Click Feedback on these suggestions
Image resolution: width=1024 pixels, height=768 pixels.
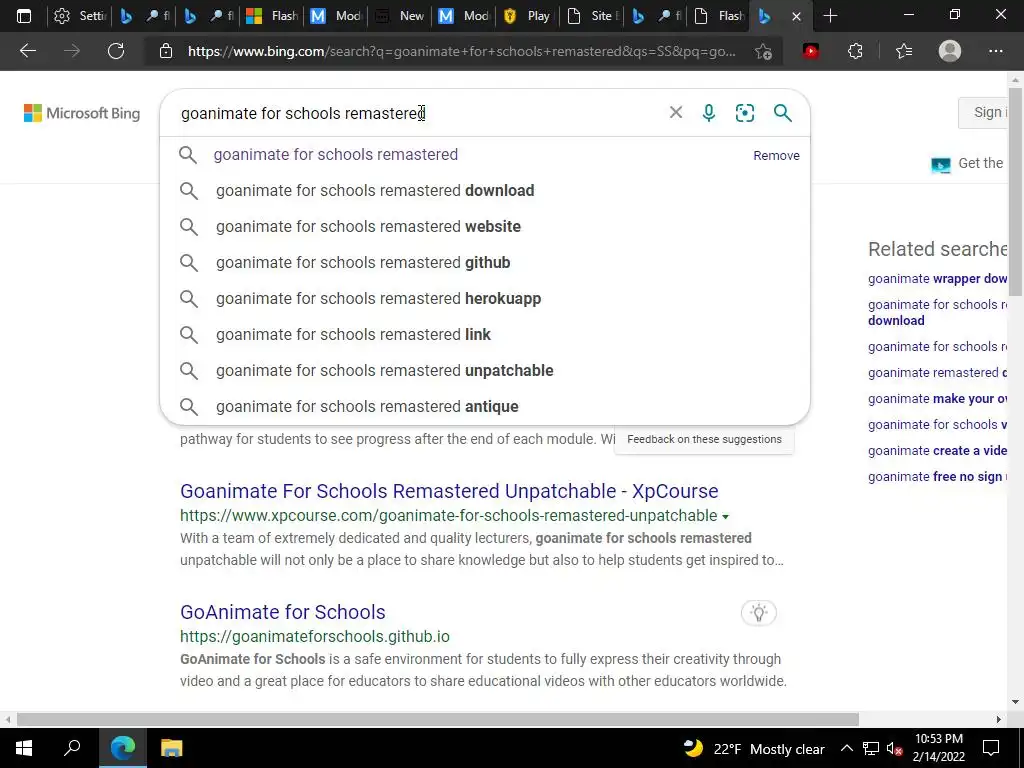click(704, 440)
